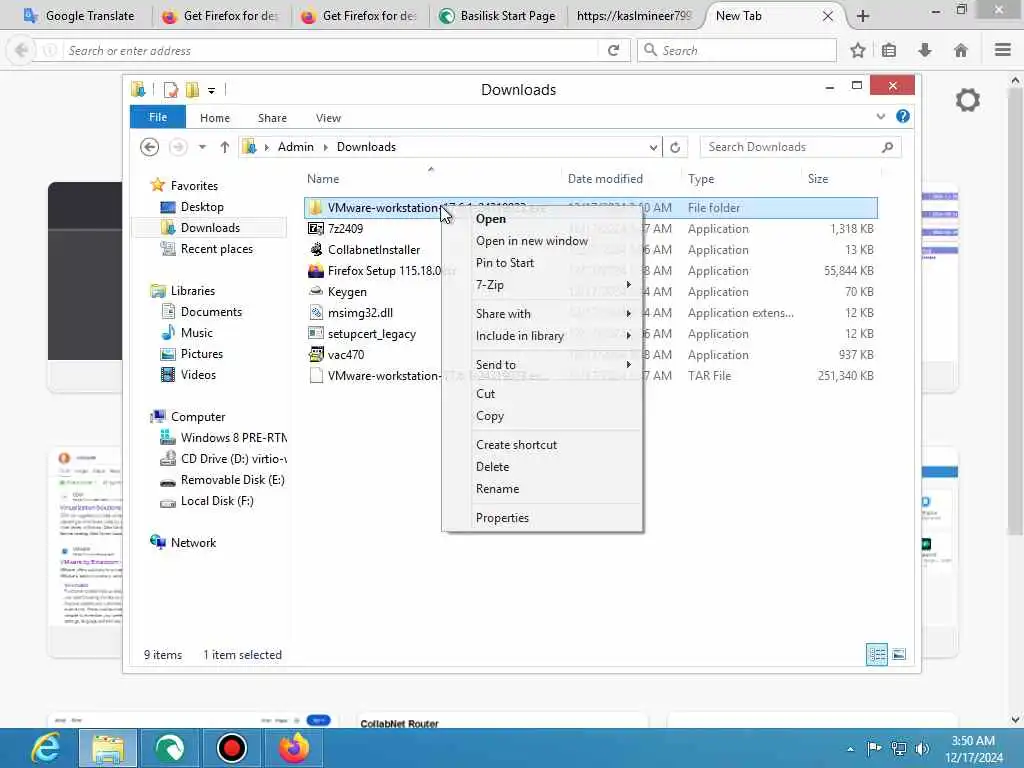Viewport: 1024px width, 768px height.
Task: Go back in Explorer navigation
Action: point(150,147)
